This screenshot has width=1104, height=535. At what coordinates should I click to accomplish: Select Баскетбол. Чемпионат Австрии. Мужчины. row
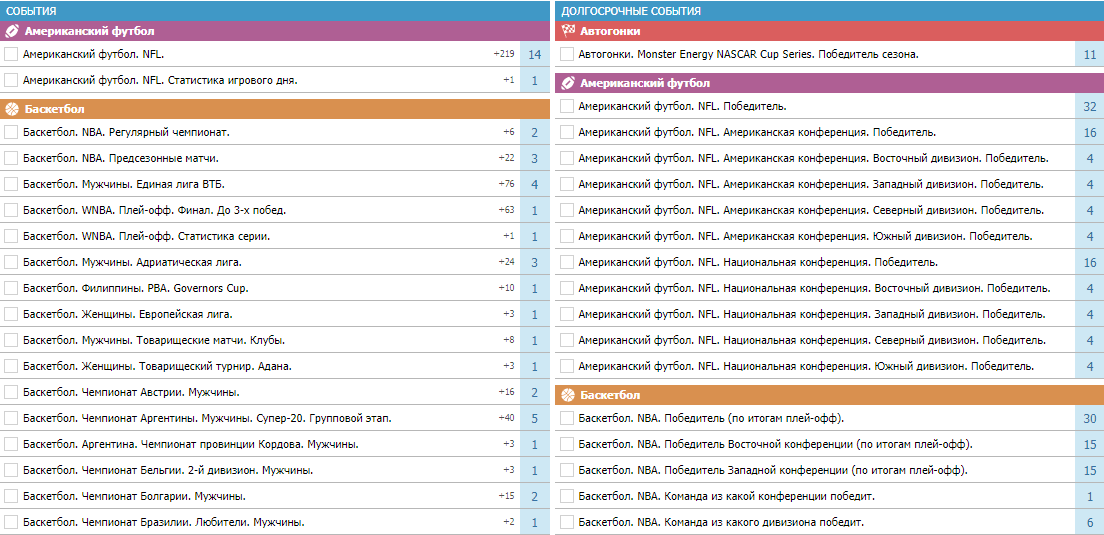click(x=275, y=393)
